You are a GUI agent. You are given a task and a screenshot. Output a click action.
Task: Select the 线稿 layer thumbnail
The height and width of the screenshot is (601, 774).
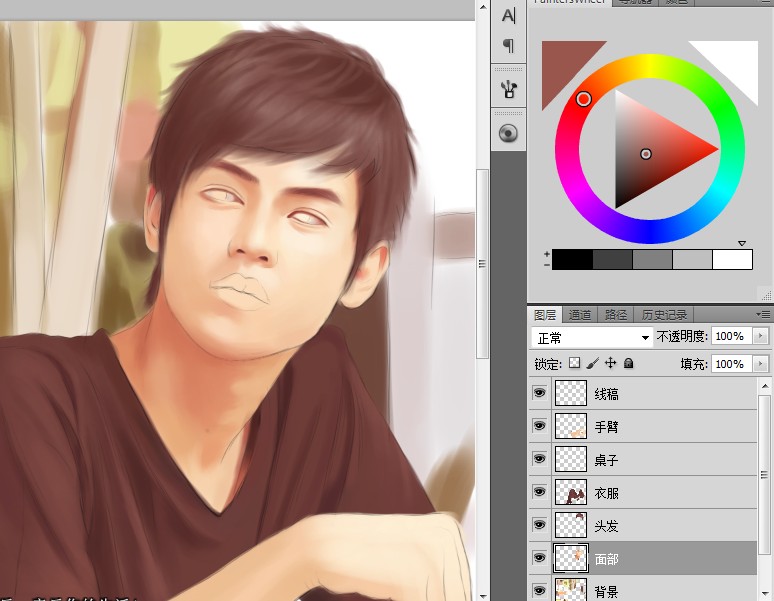point(571,393)
